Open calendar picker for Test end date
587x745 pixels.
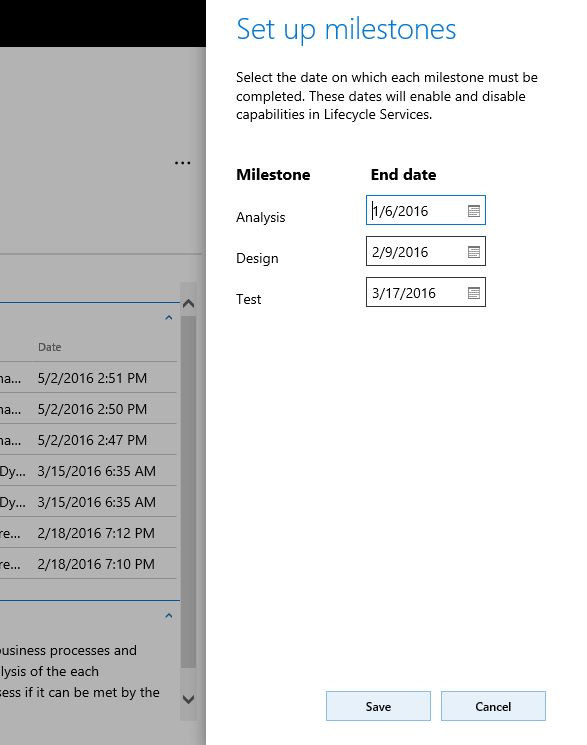click(473, 293)
